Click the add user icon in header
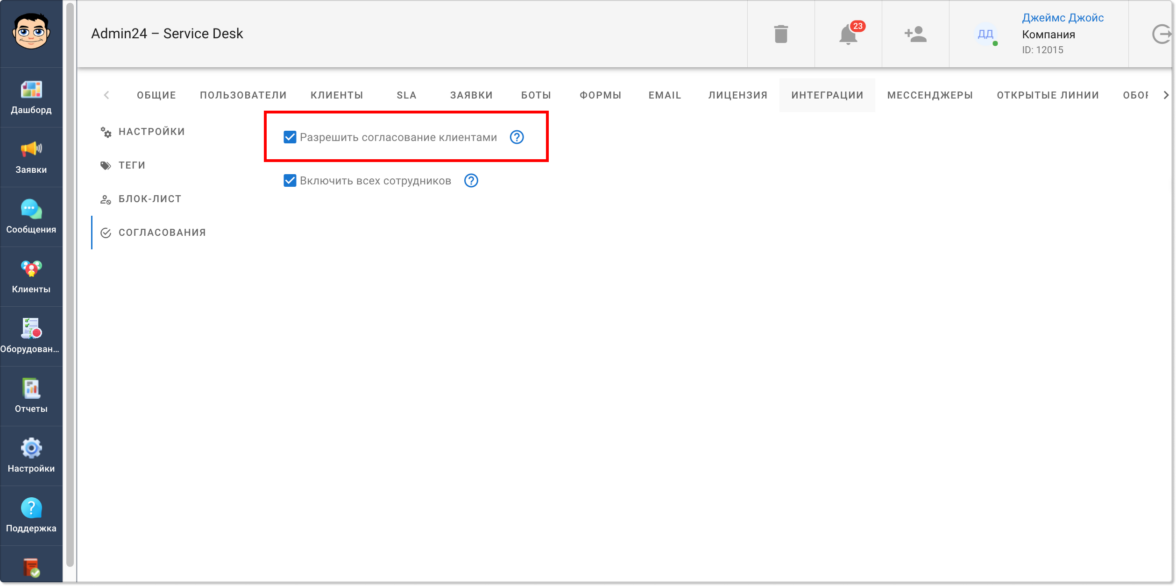Image resolution: width=1176 pixels, height=586 pixels. [916, 34]
